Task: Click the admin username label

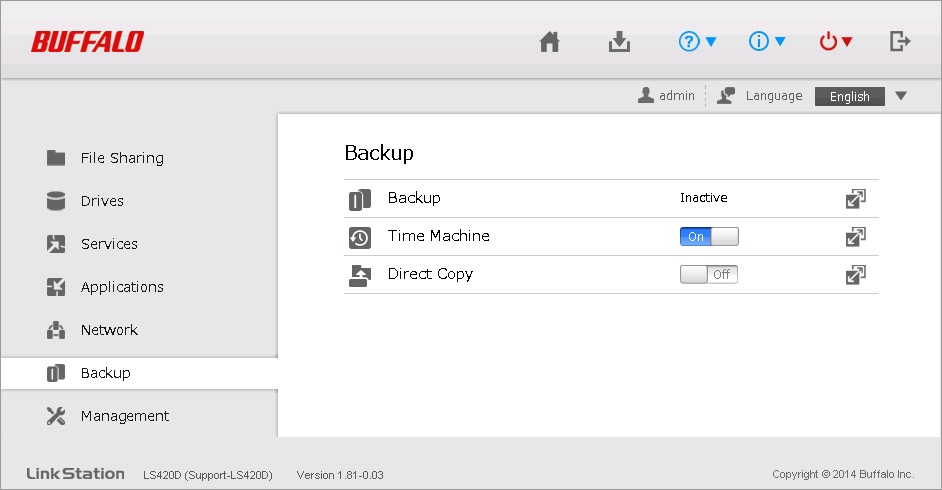Action: tap(676, 95)
